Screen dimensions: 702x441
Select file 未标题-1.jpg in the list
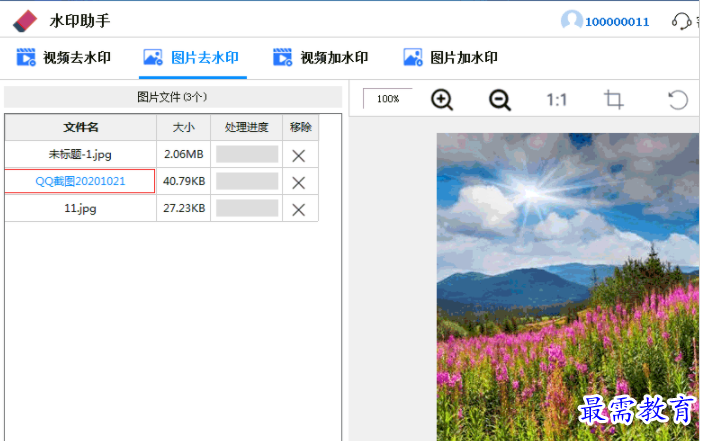click(x=80, y=154)
